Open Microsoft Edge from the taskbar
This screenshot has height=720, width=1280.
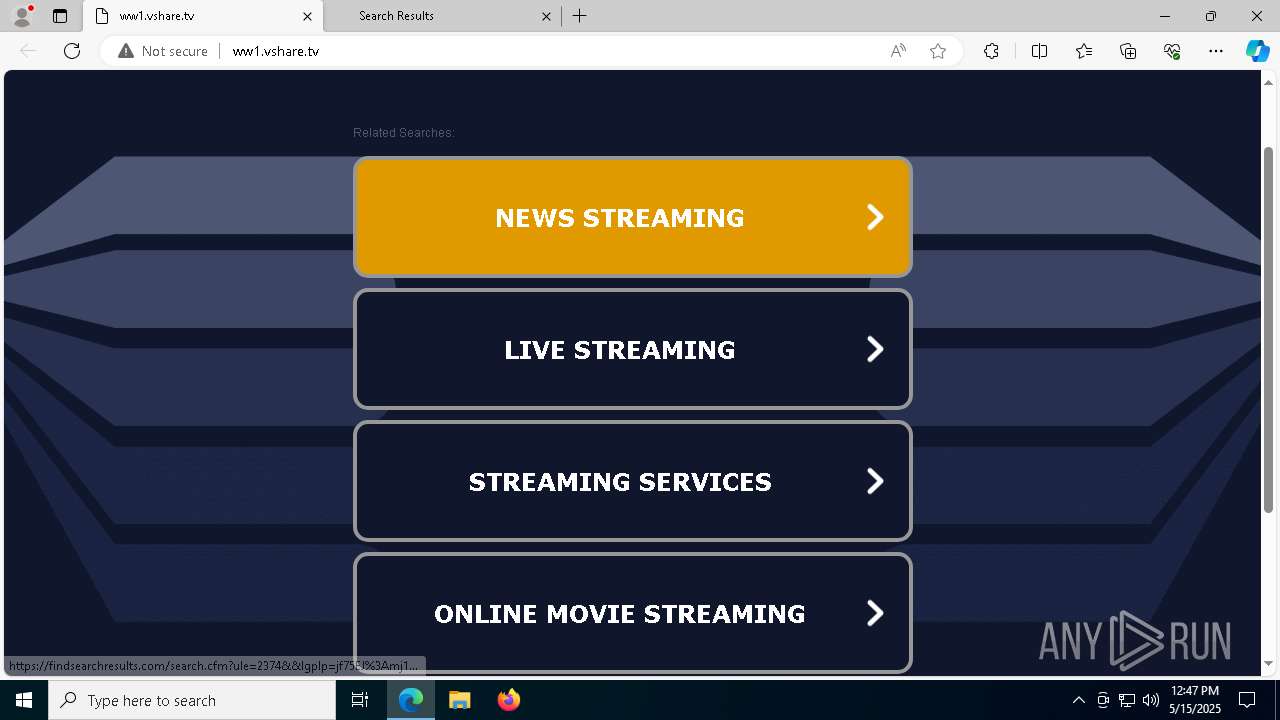click(x=411, y=700)
